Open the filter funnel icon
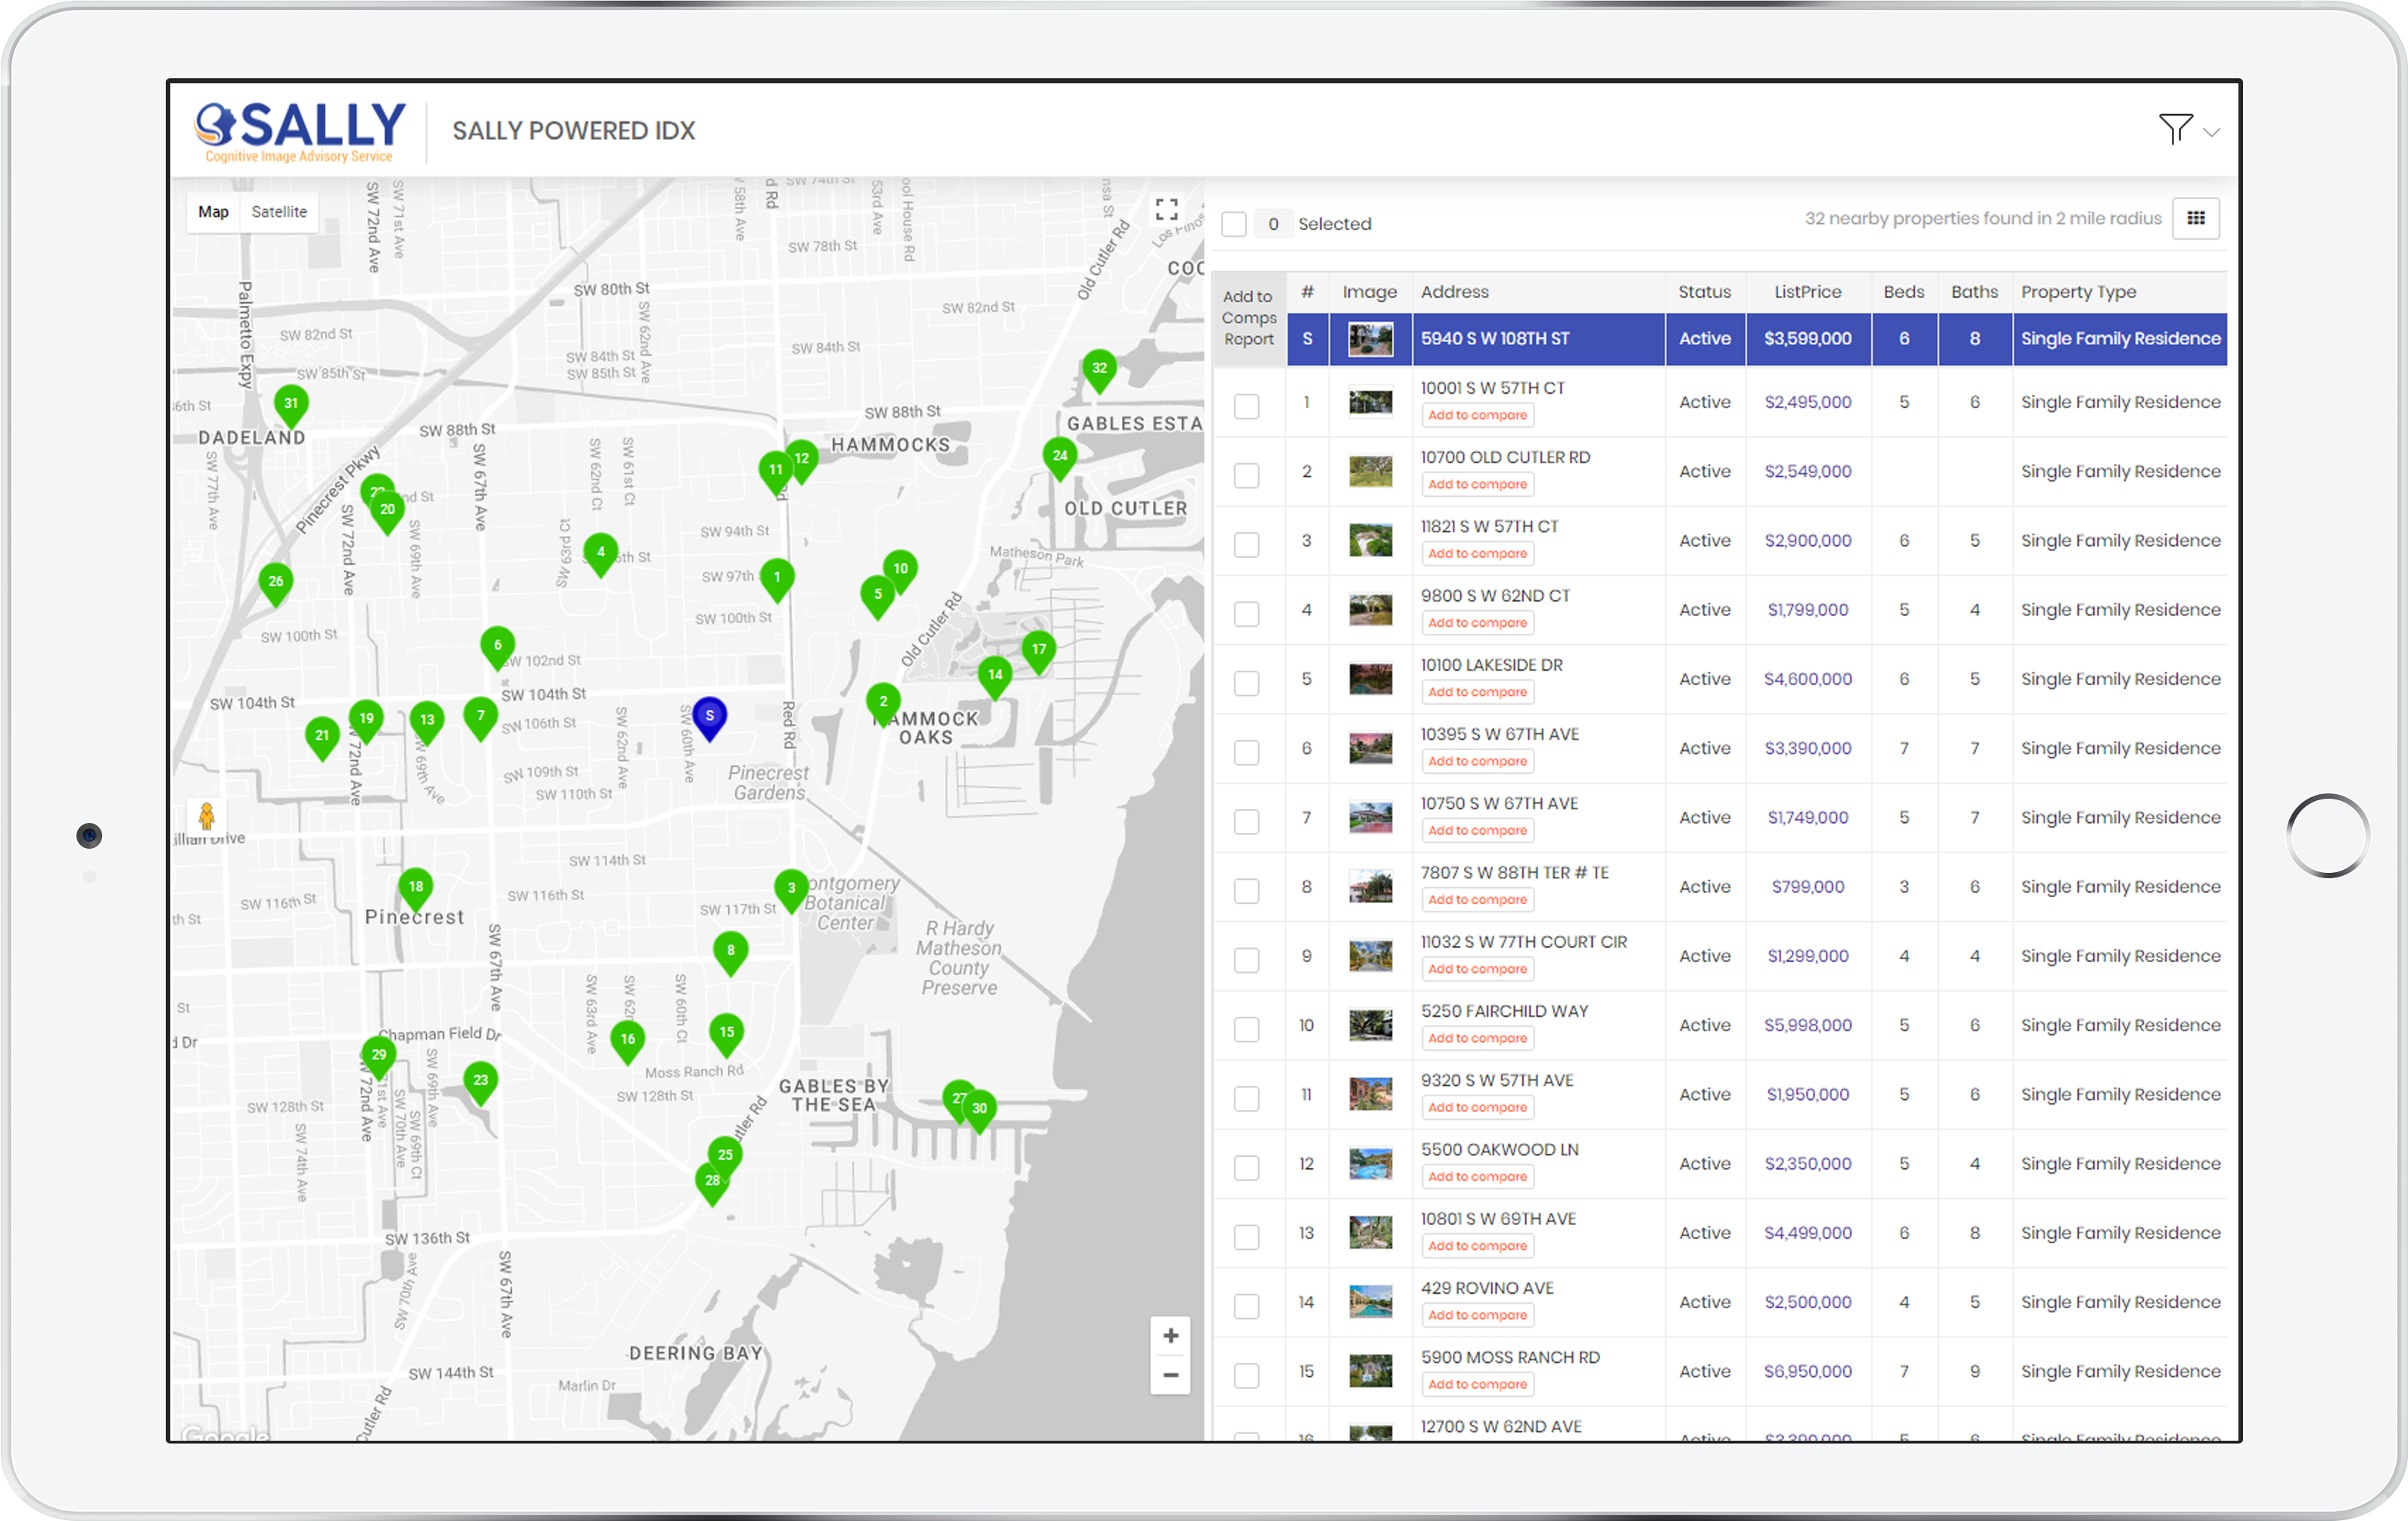2408x1521 pixels. [x=2175, y=129]
